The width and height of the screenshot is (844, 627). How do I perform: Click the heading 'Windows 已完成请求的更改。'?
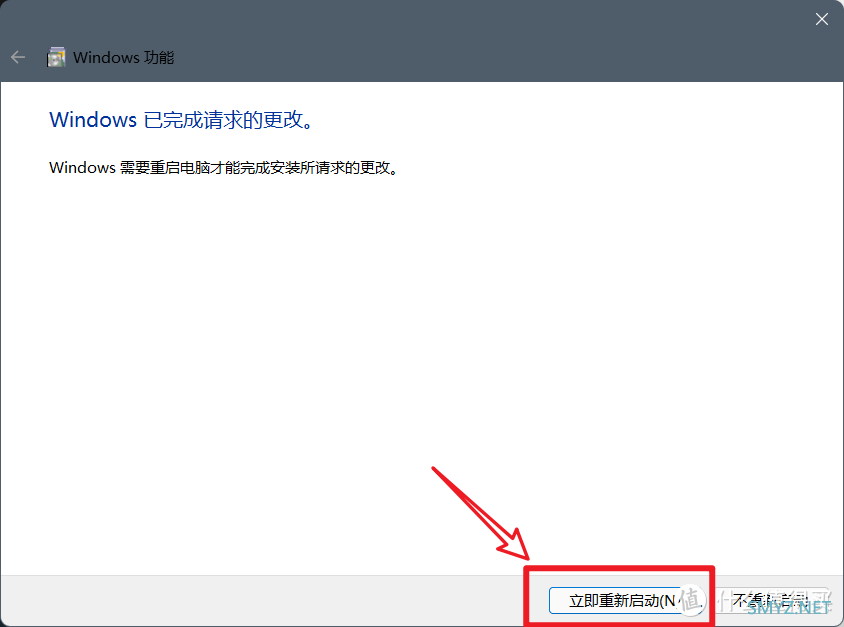coord(181,119)
